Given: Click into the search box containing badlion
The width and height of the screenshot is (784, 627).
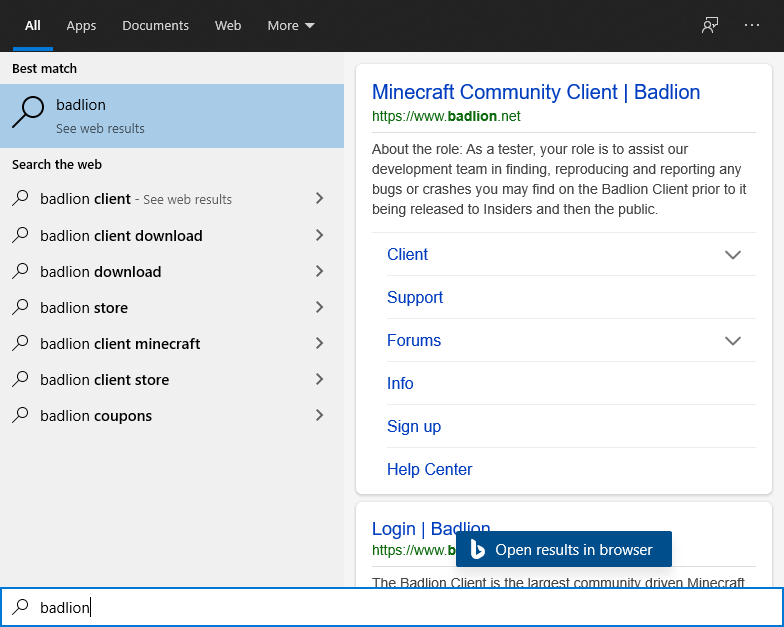Looking at the screenshot, I should pyautogui.click(x=392, y=607).
